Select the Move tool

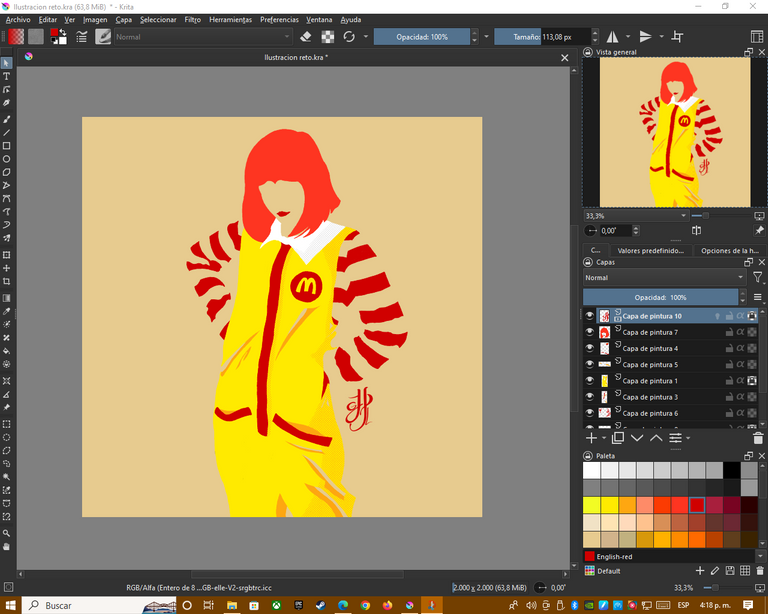click(6, 268)
